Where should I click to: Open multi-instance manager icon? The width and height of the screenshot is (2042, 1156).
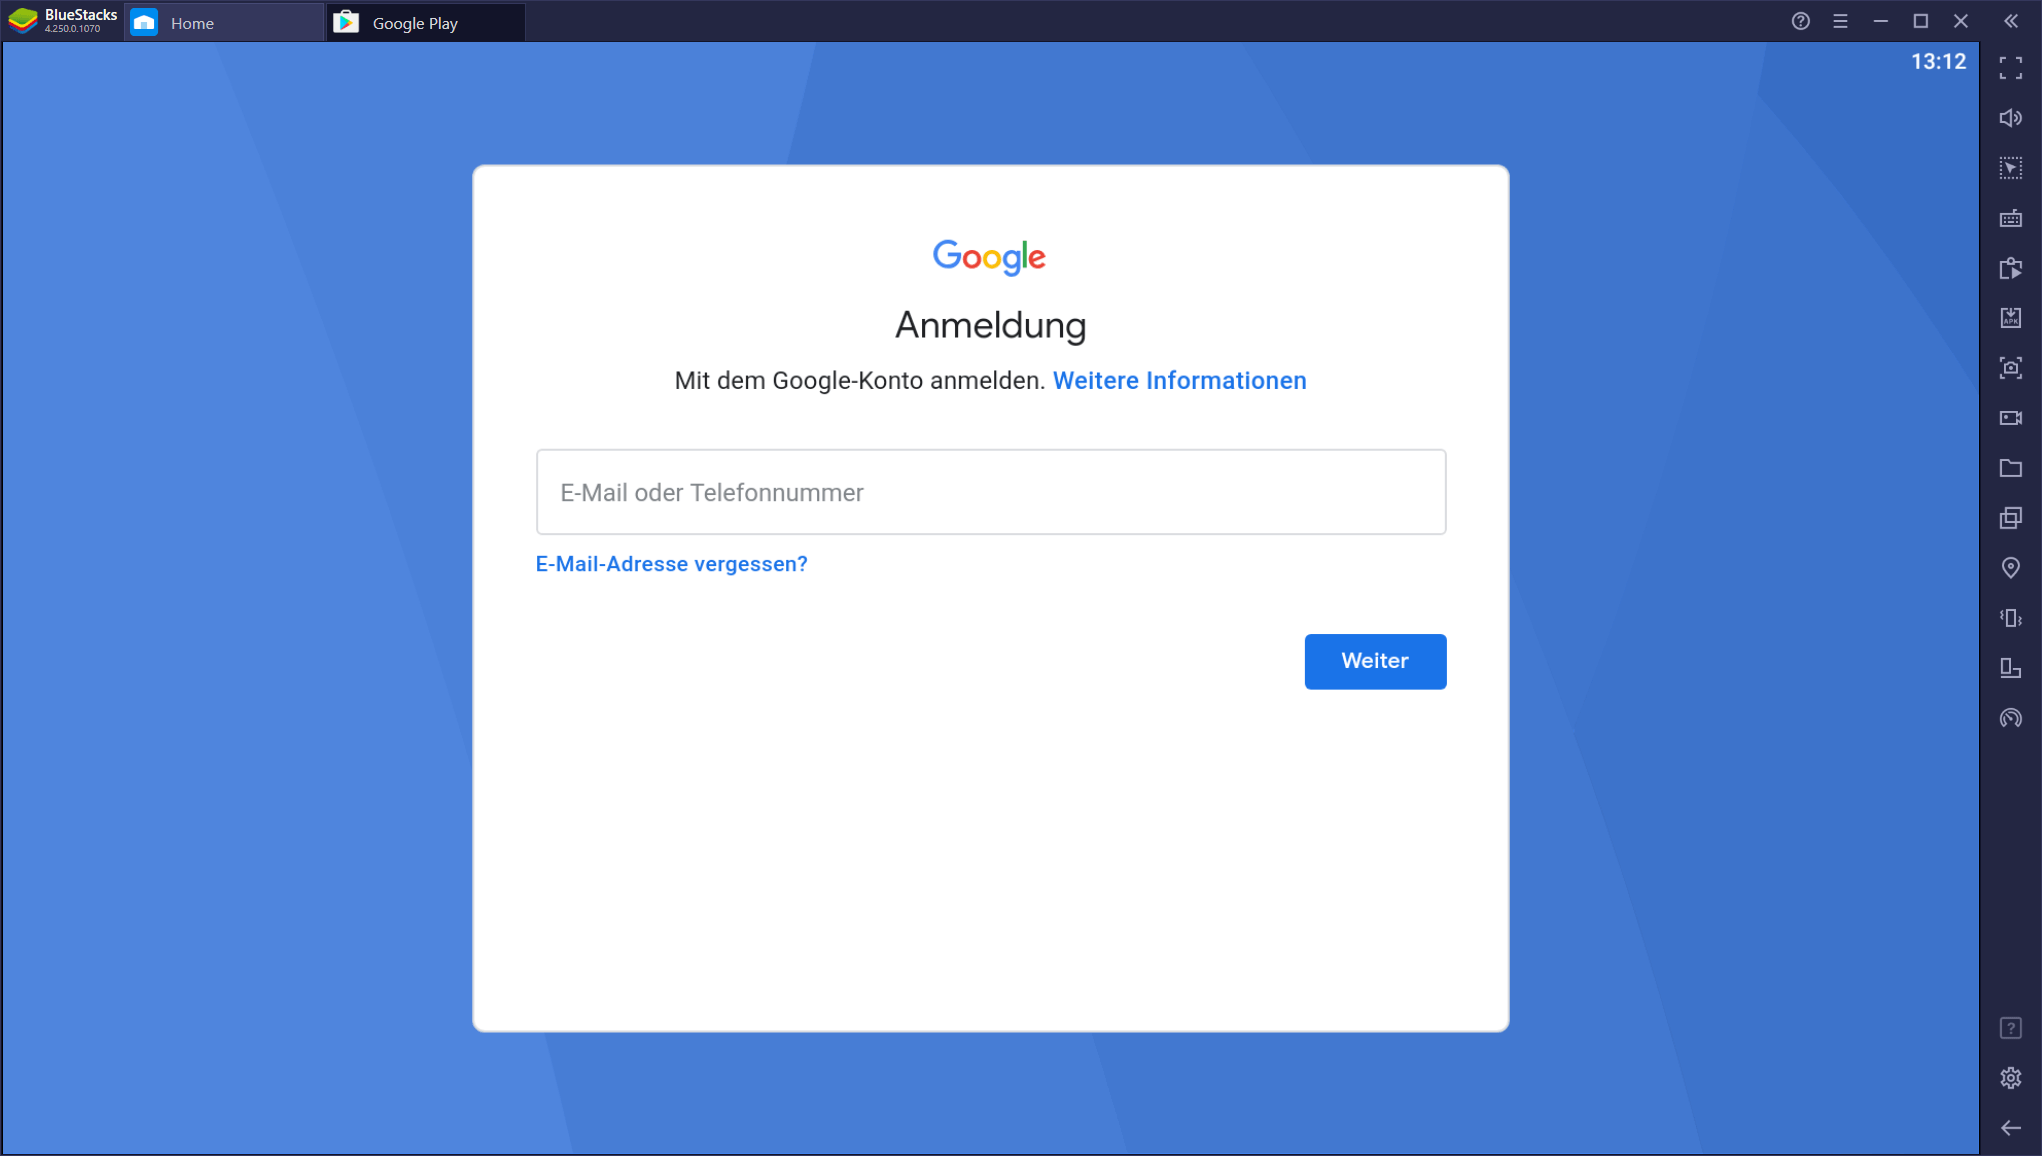pyautogui.click(x=2010, y=518)
